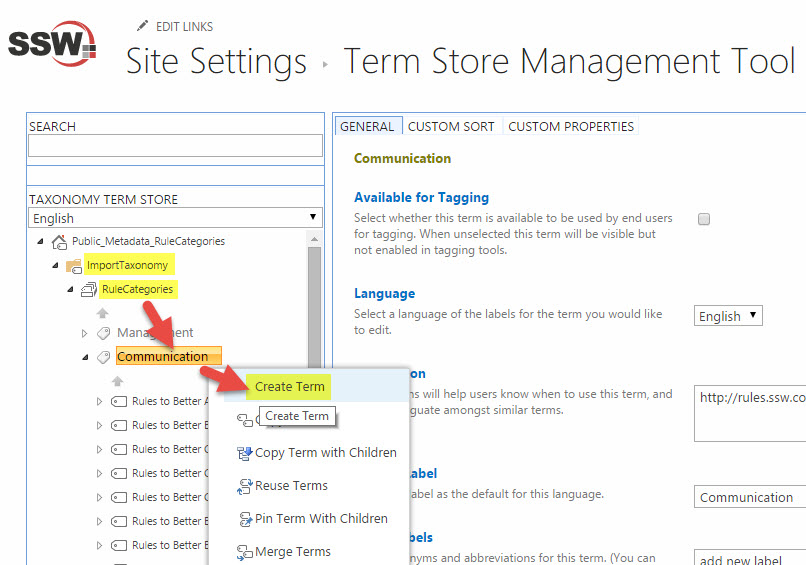Click the tag icon next to Management

point(103,333)
